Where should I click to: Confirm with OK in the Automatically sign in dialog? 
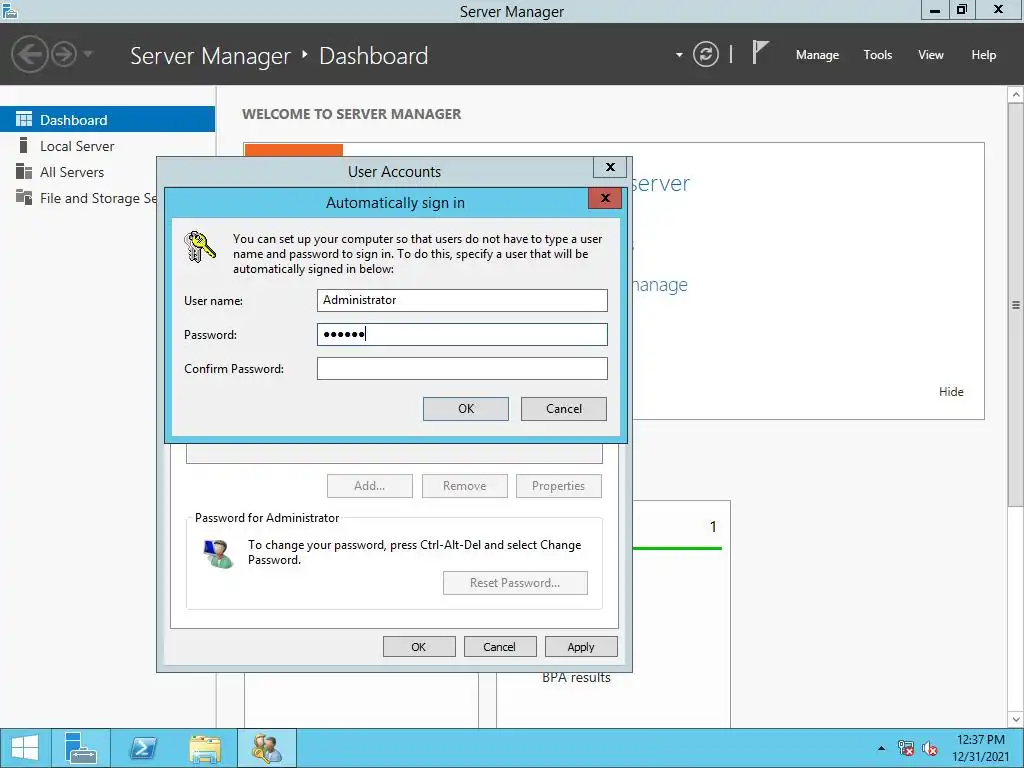click(466, 409)
